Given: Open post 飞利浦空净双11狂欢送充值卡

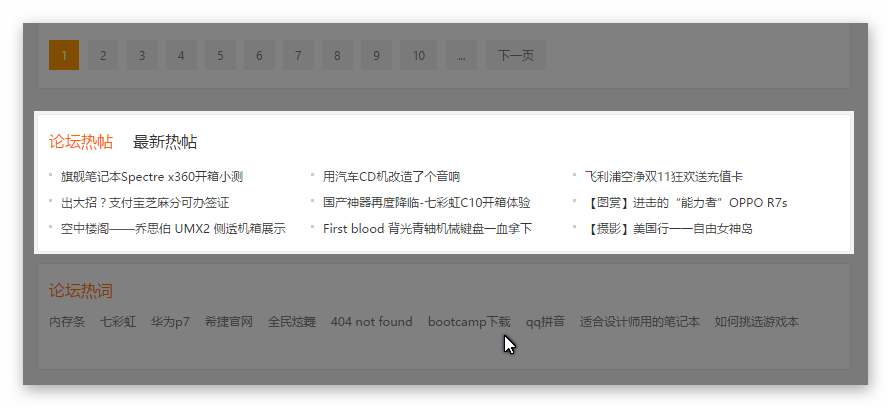Looking at the screenshot, I should 664,177.
